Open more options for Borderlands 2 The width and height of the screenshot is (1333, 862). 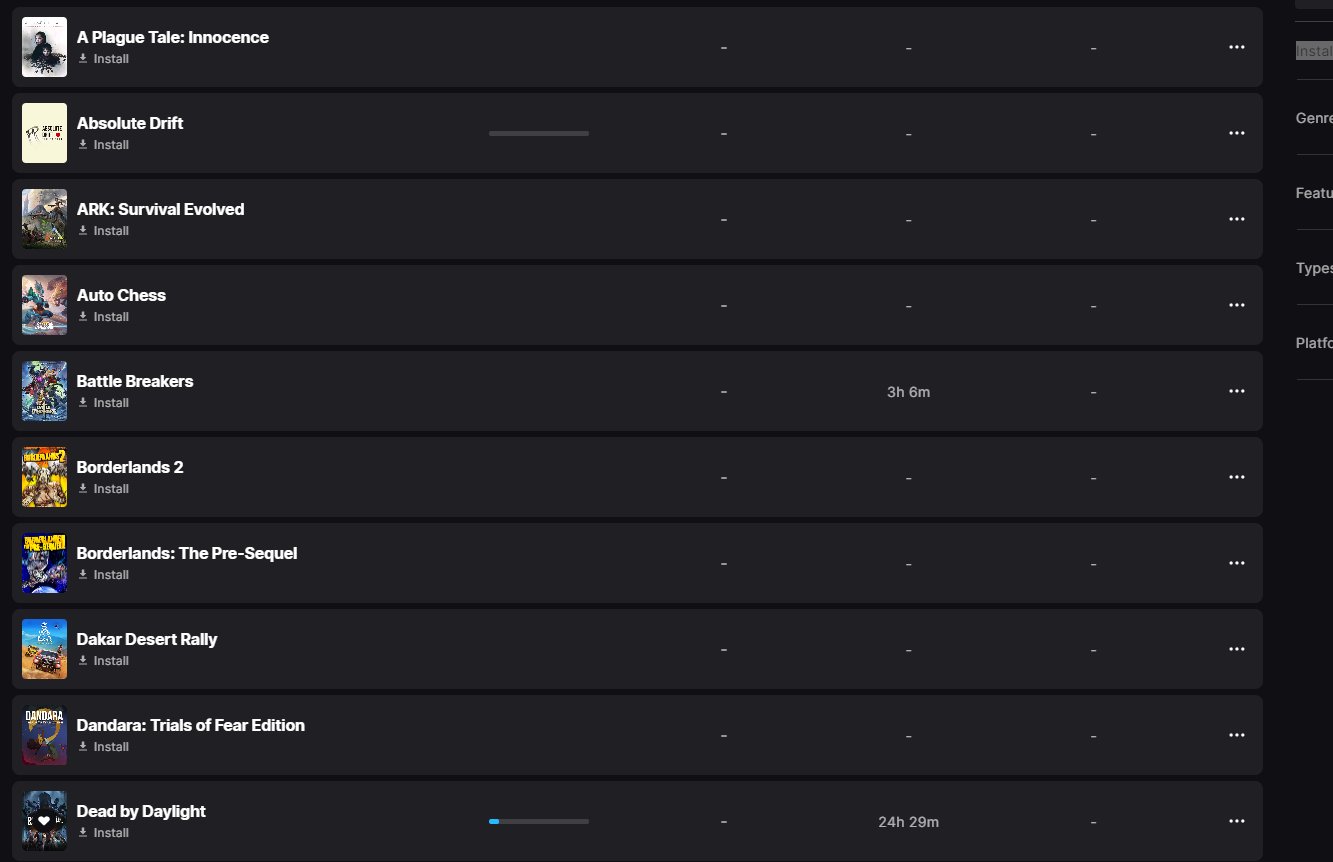pyautogui.click(x=1236, y=477)
